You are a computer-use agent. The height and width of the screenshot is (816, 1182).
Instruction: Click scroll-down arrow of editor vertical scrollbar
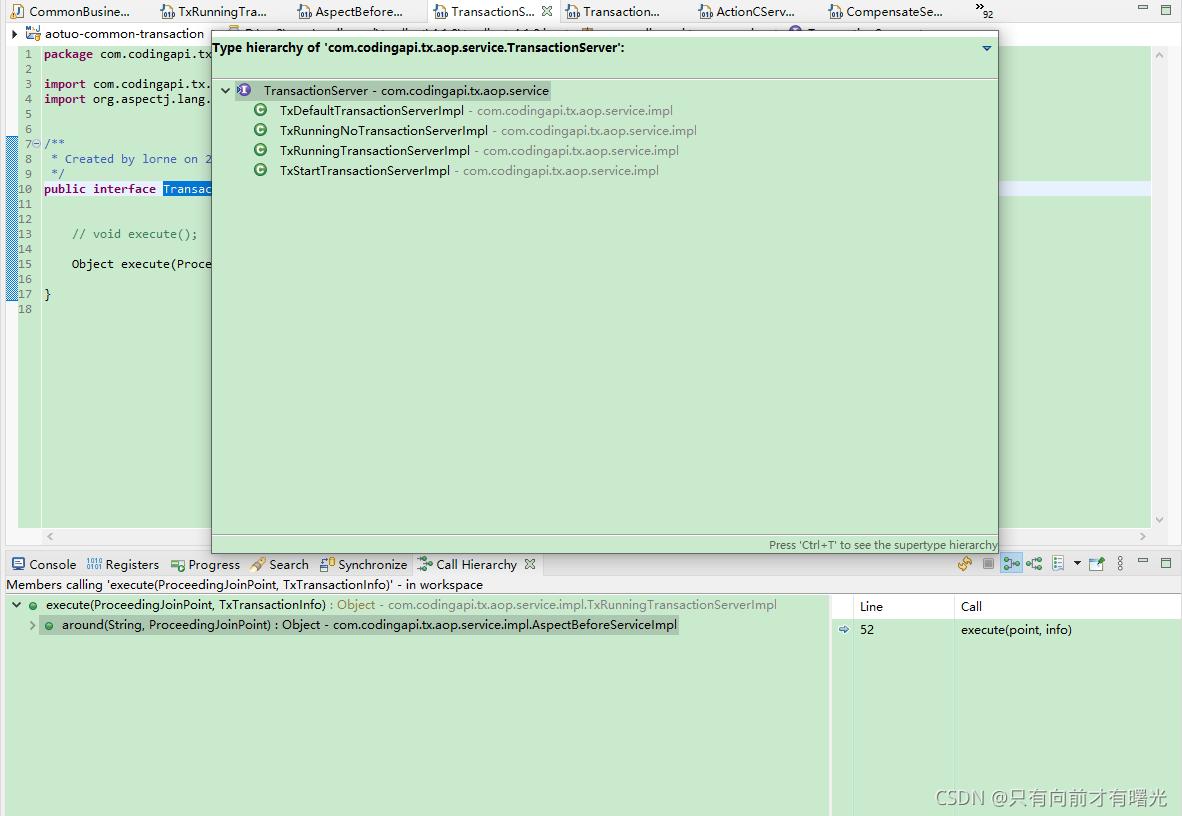click(1159, 520)
